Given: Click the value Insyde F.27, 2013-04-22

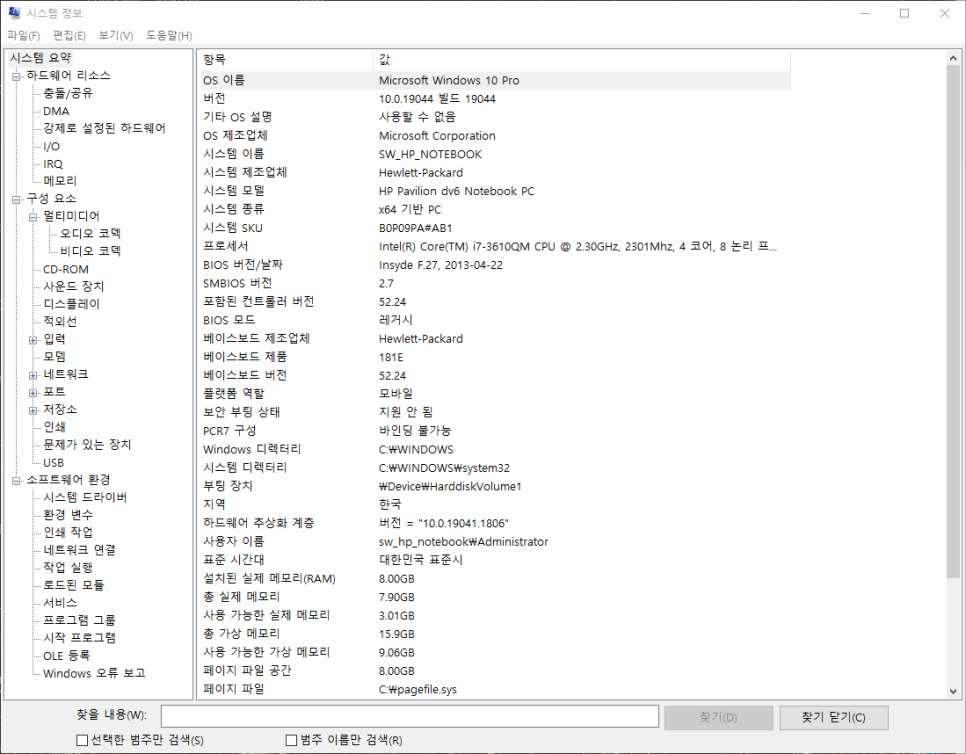Looking at the screenshot, I should tap(440, 265).
